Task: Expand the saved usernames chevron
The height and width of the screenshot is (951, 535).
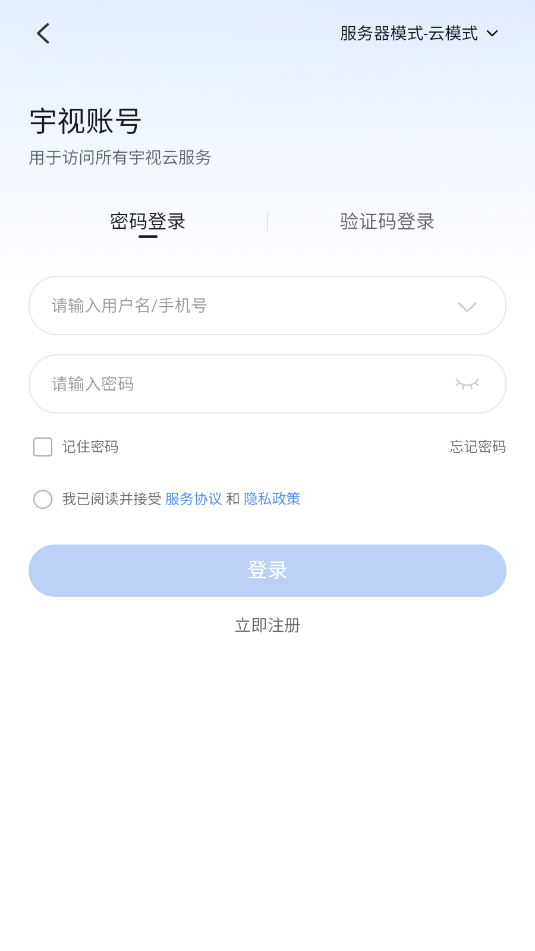Action: (x=466, y=306)
